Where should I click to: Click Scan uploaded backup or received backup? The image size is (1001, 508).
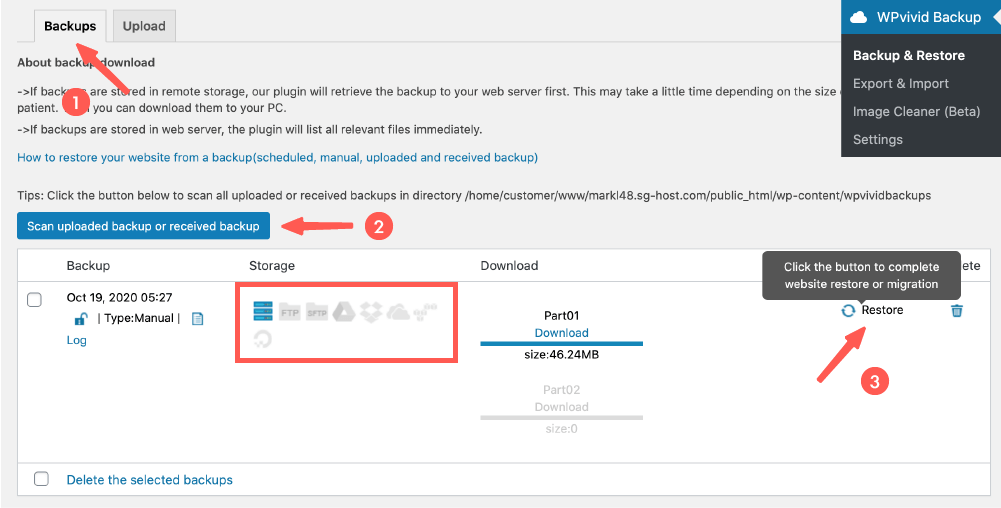144,226
